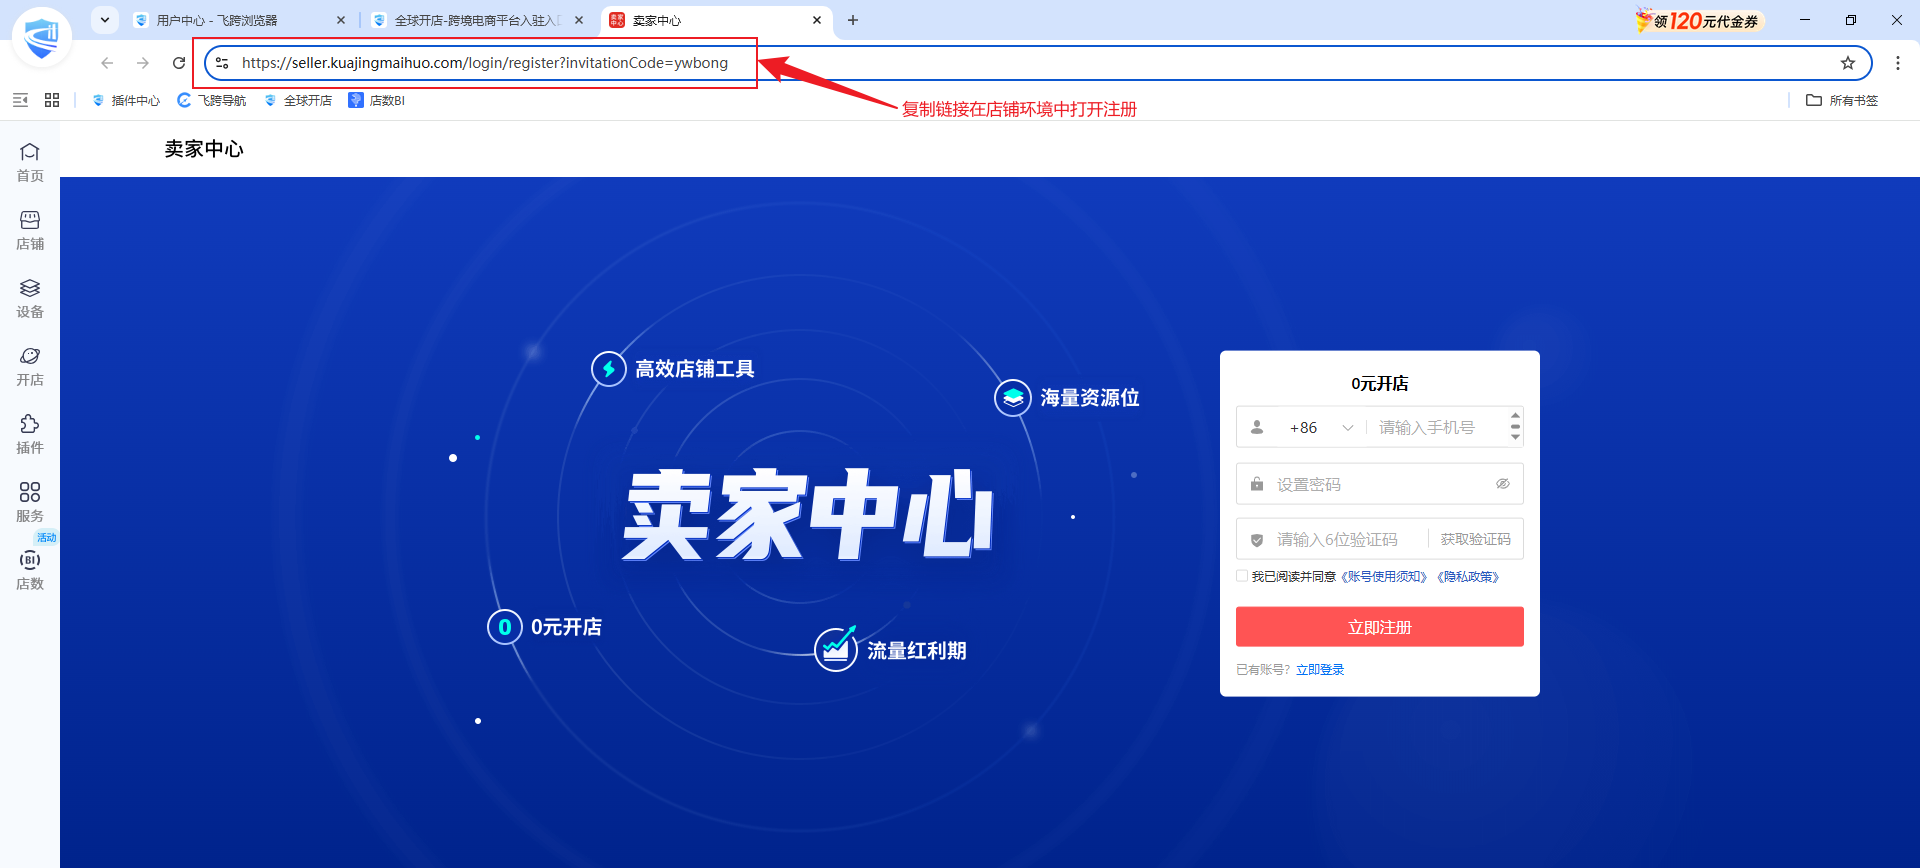Open the 服务 sidebar section
The image size is (1920, 868).
tap(30, 502)
